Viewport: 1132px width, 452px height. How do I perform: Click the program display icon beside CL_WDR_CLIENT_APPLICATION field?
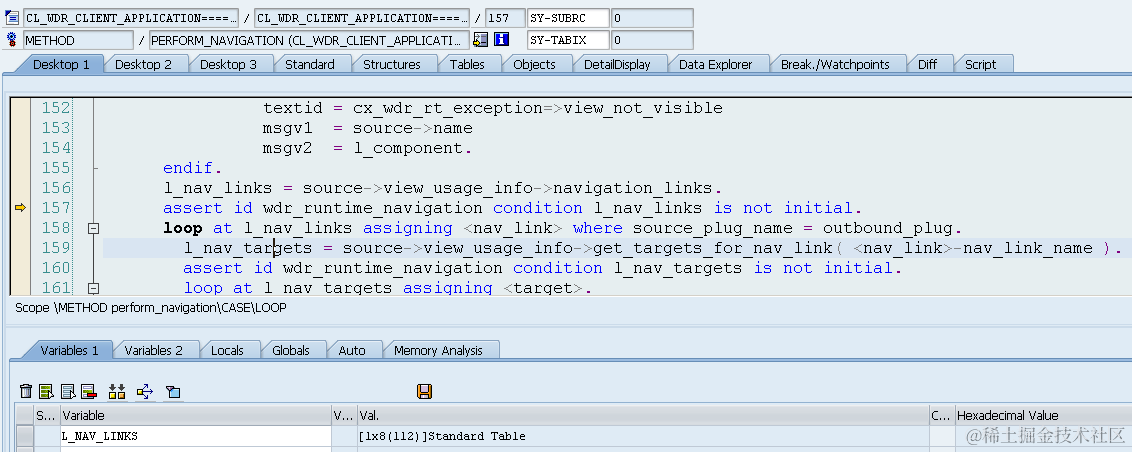(12, 18)
